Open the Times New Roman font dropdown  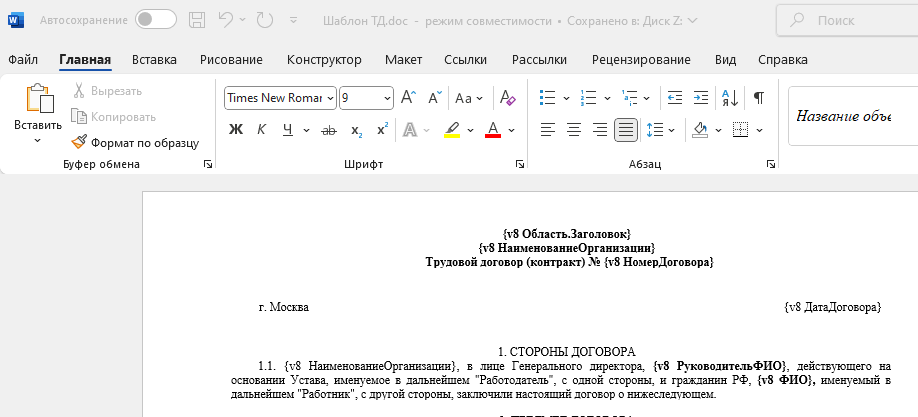[x=331, y=98]
